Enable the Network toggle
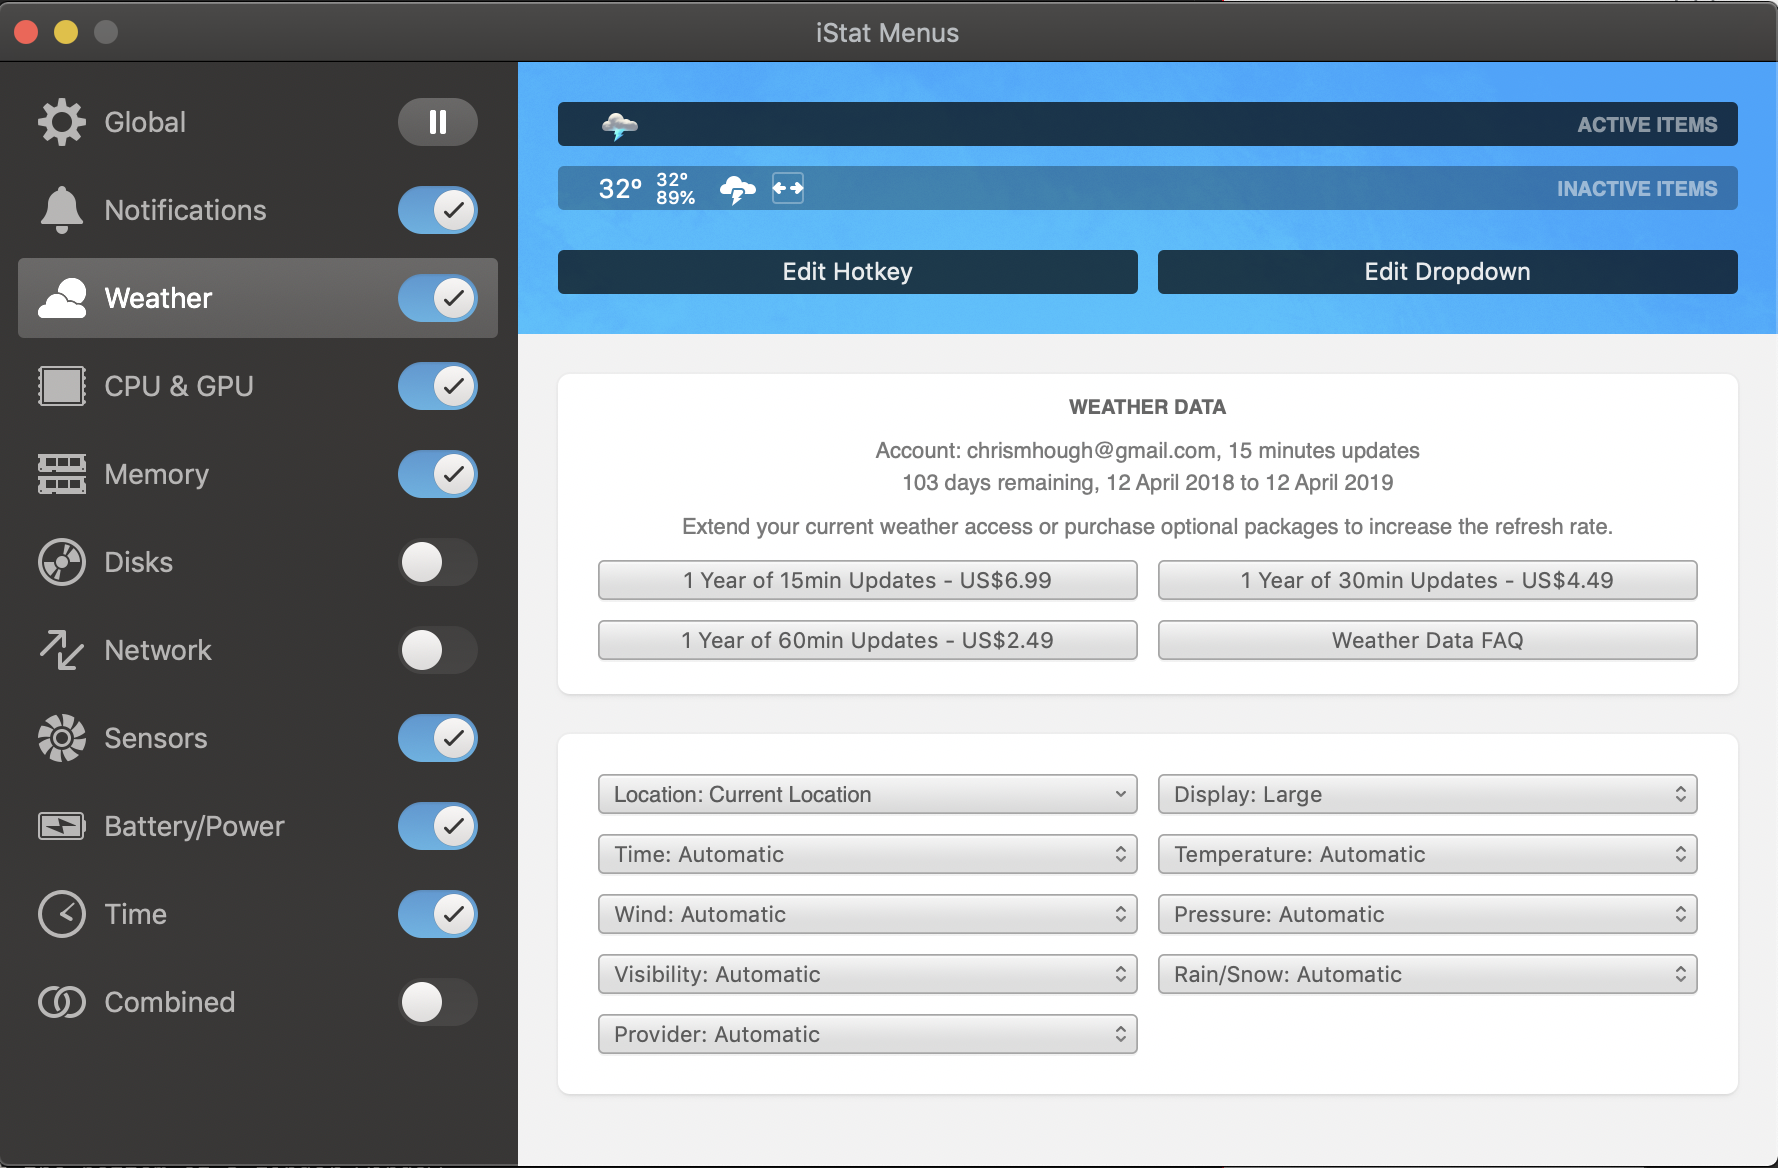 coord(438,650)
